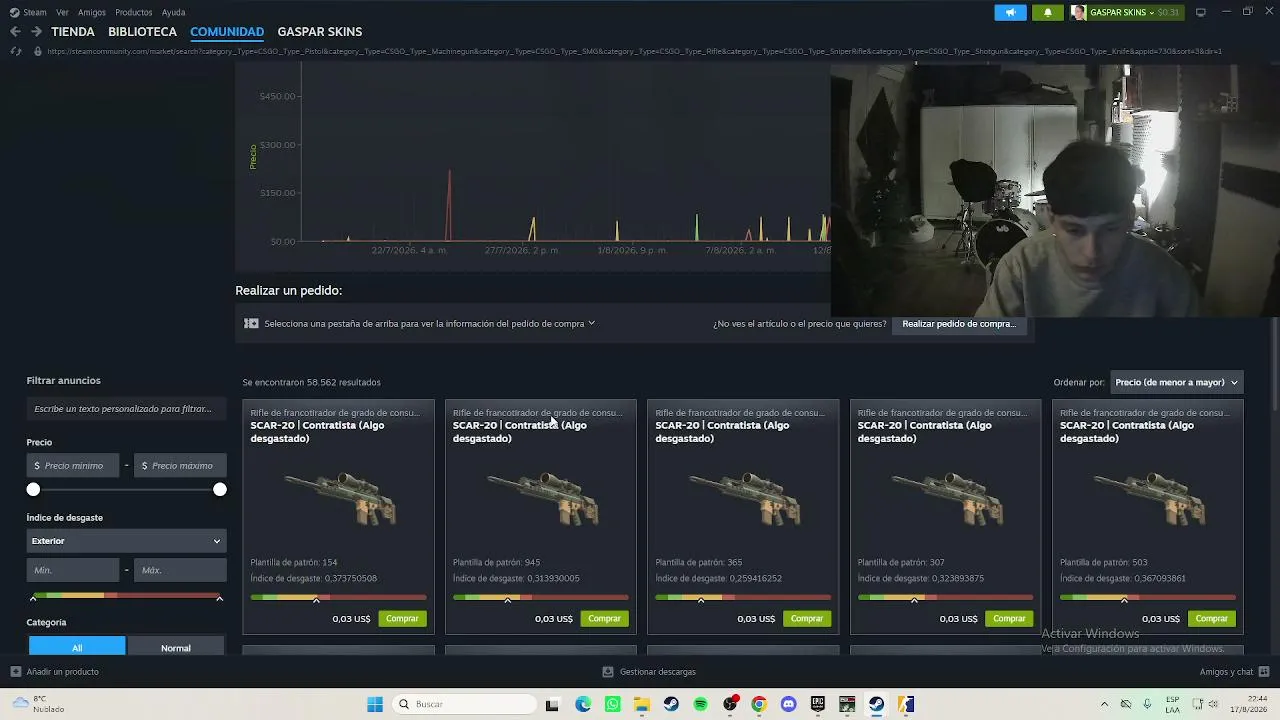Go to the BIBLIOTECA tab
Image resolution: width=1280 pixels, height=720 pixels.
point(142,32)
